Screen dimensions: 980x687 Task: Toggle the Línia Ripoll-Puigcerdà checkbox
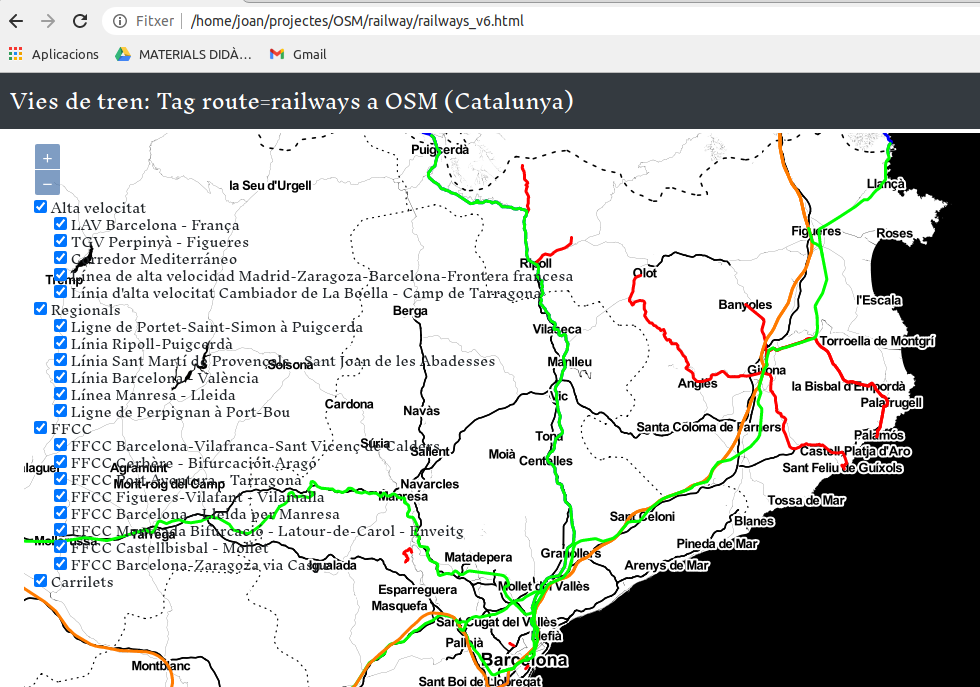(61, 344)
